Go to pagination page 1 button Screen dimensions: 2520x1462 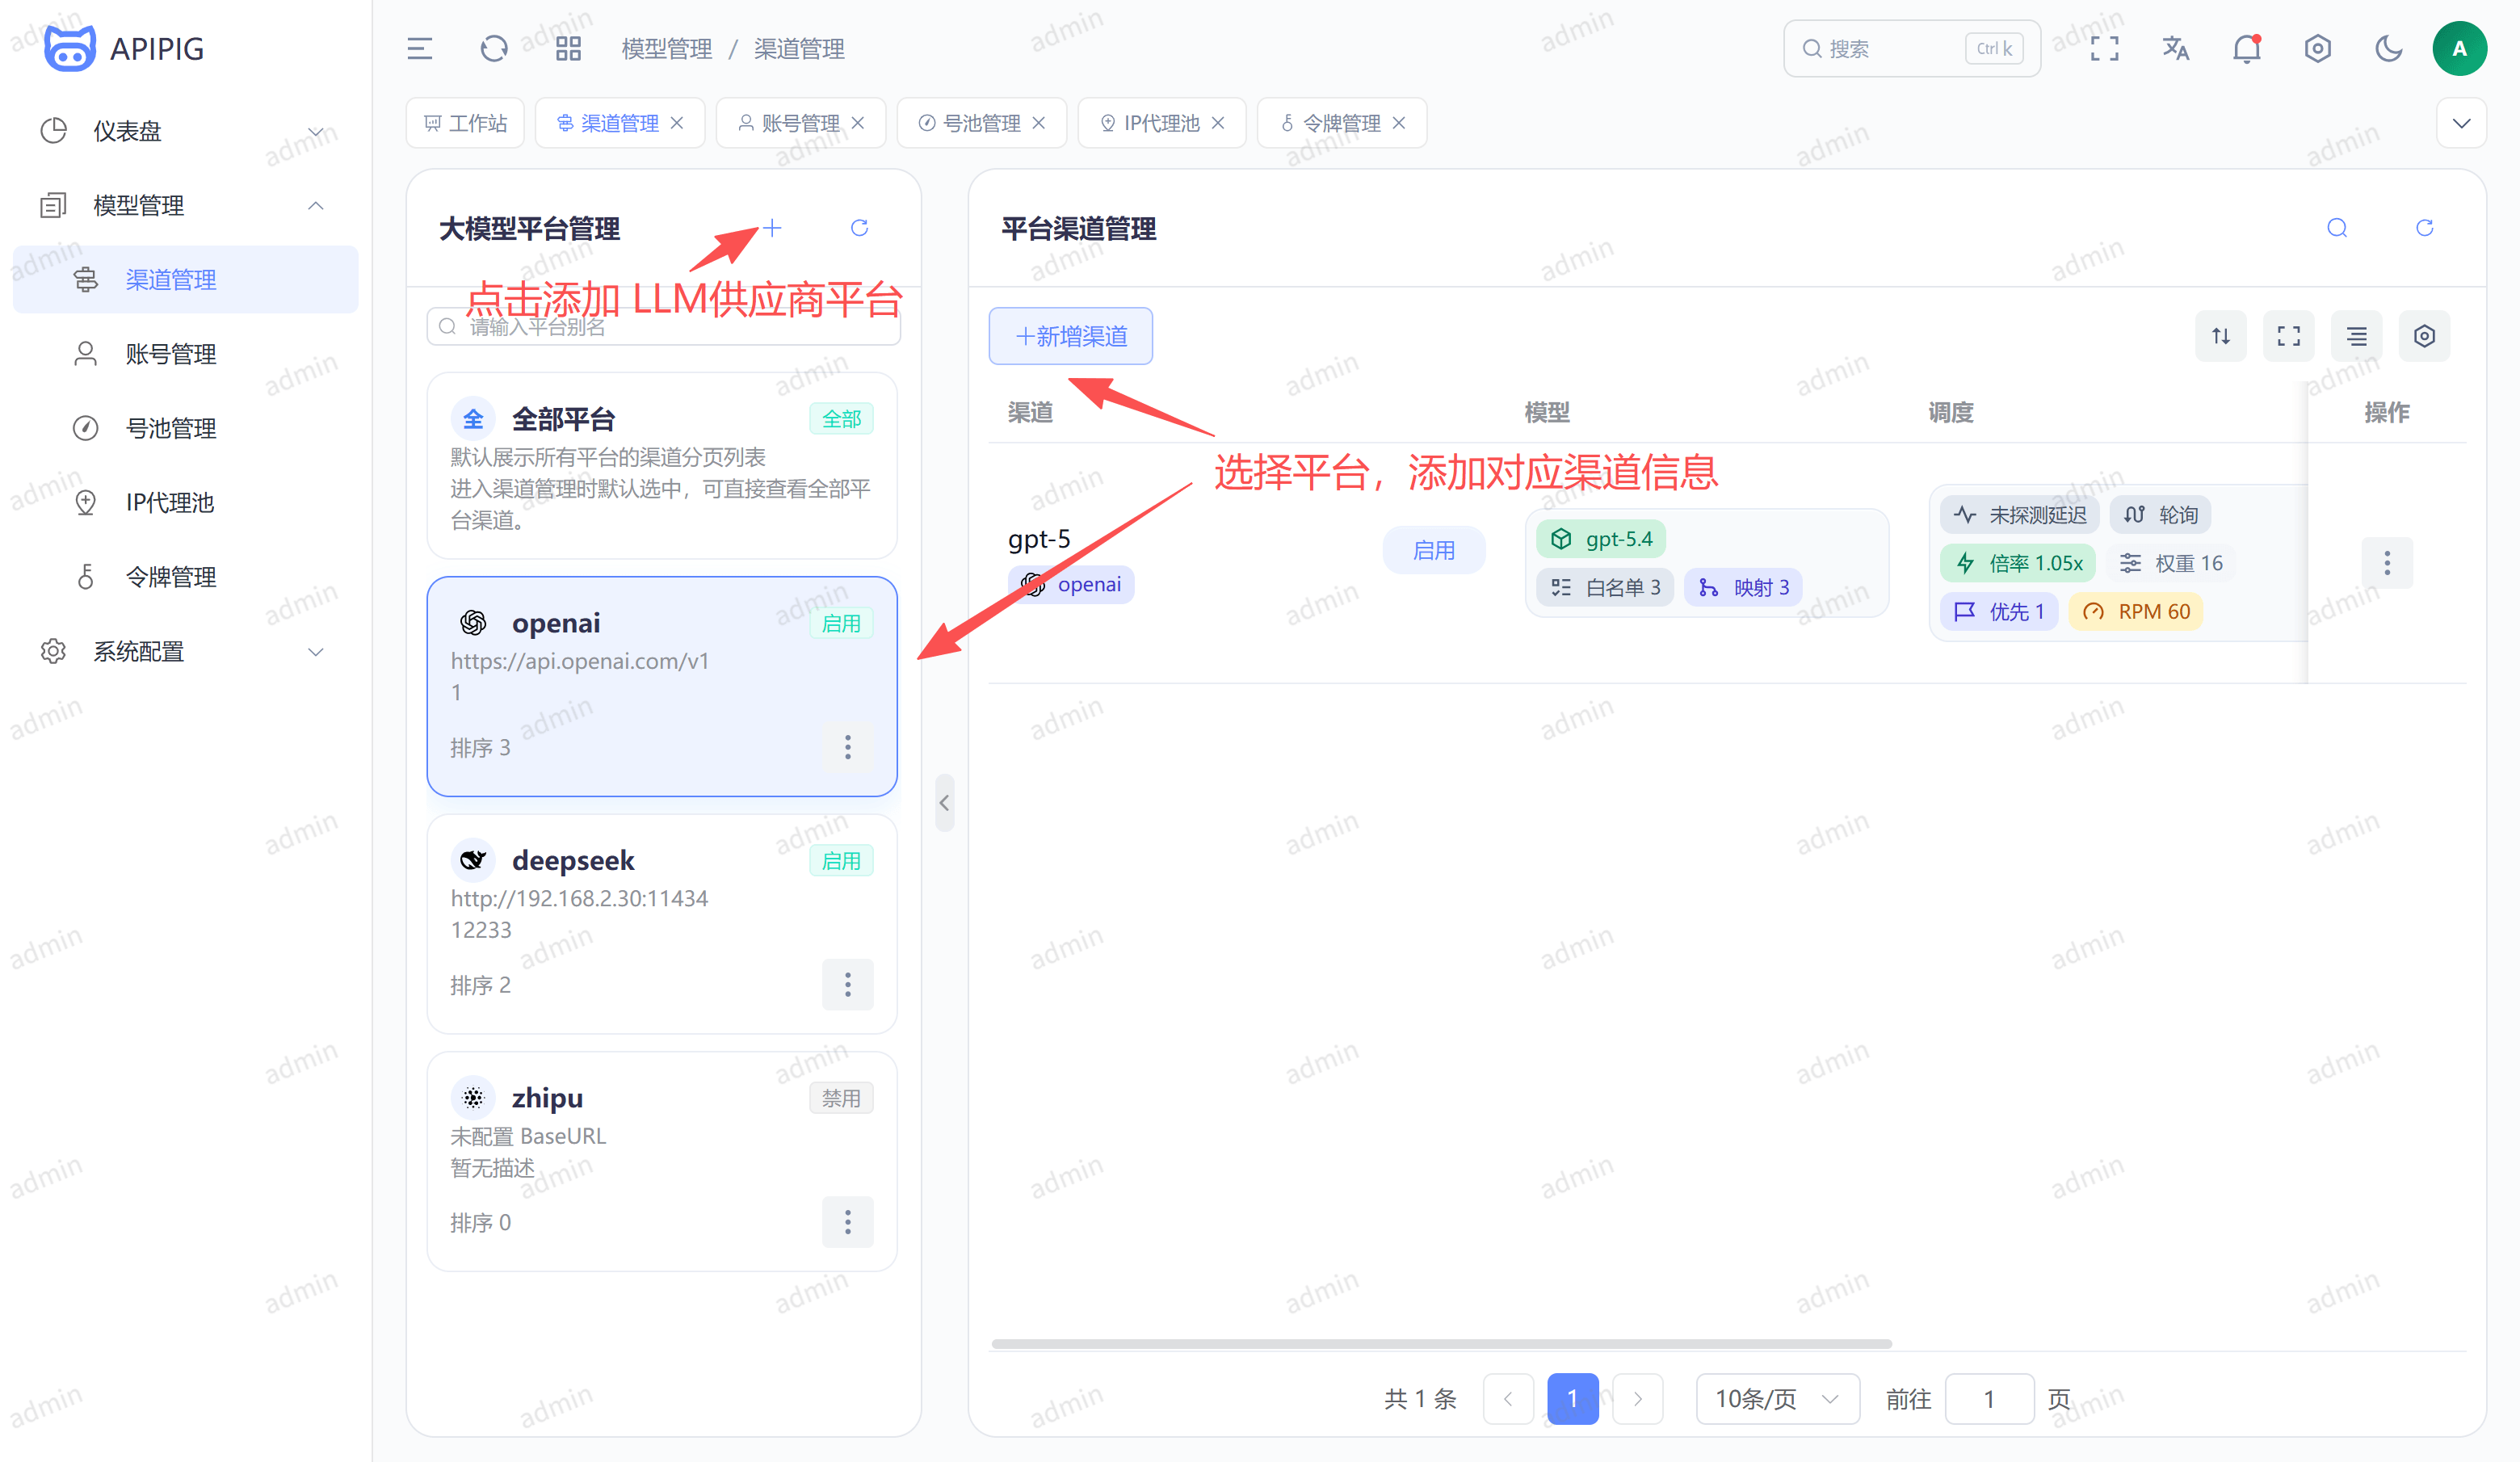point(1572,1399)
